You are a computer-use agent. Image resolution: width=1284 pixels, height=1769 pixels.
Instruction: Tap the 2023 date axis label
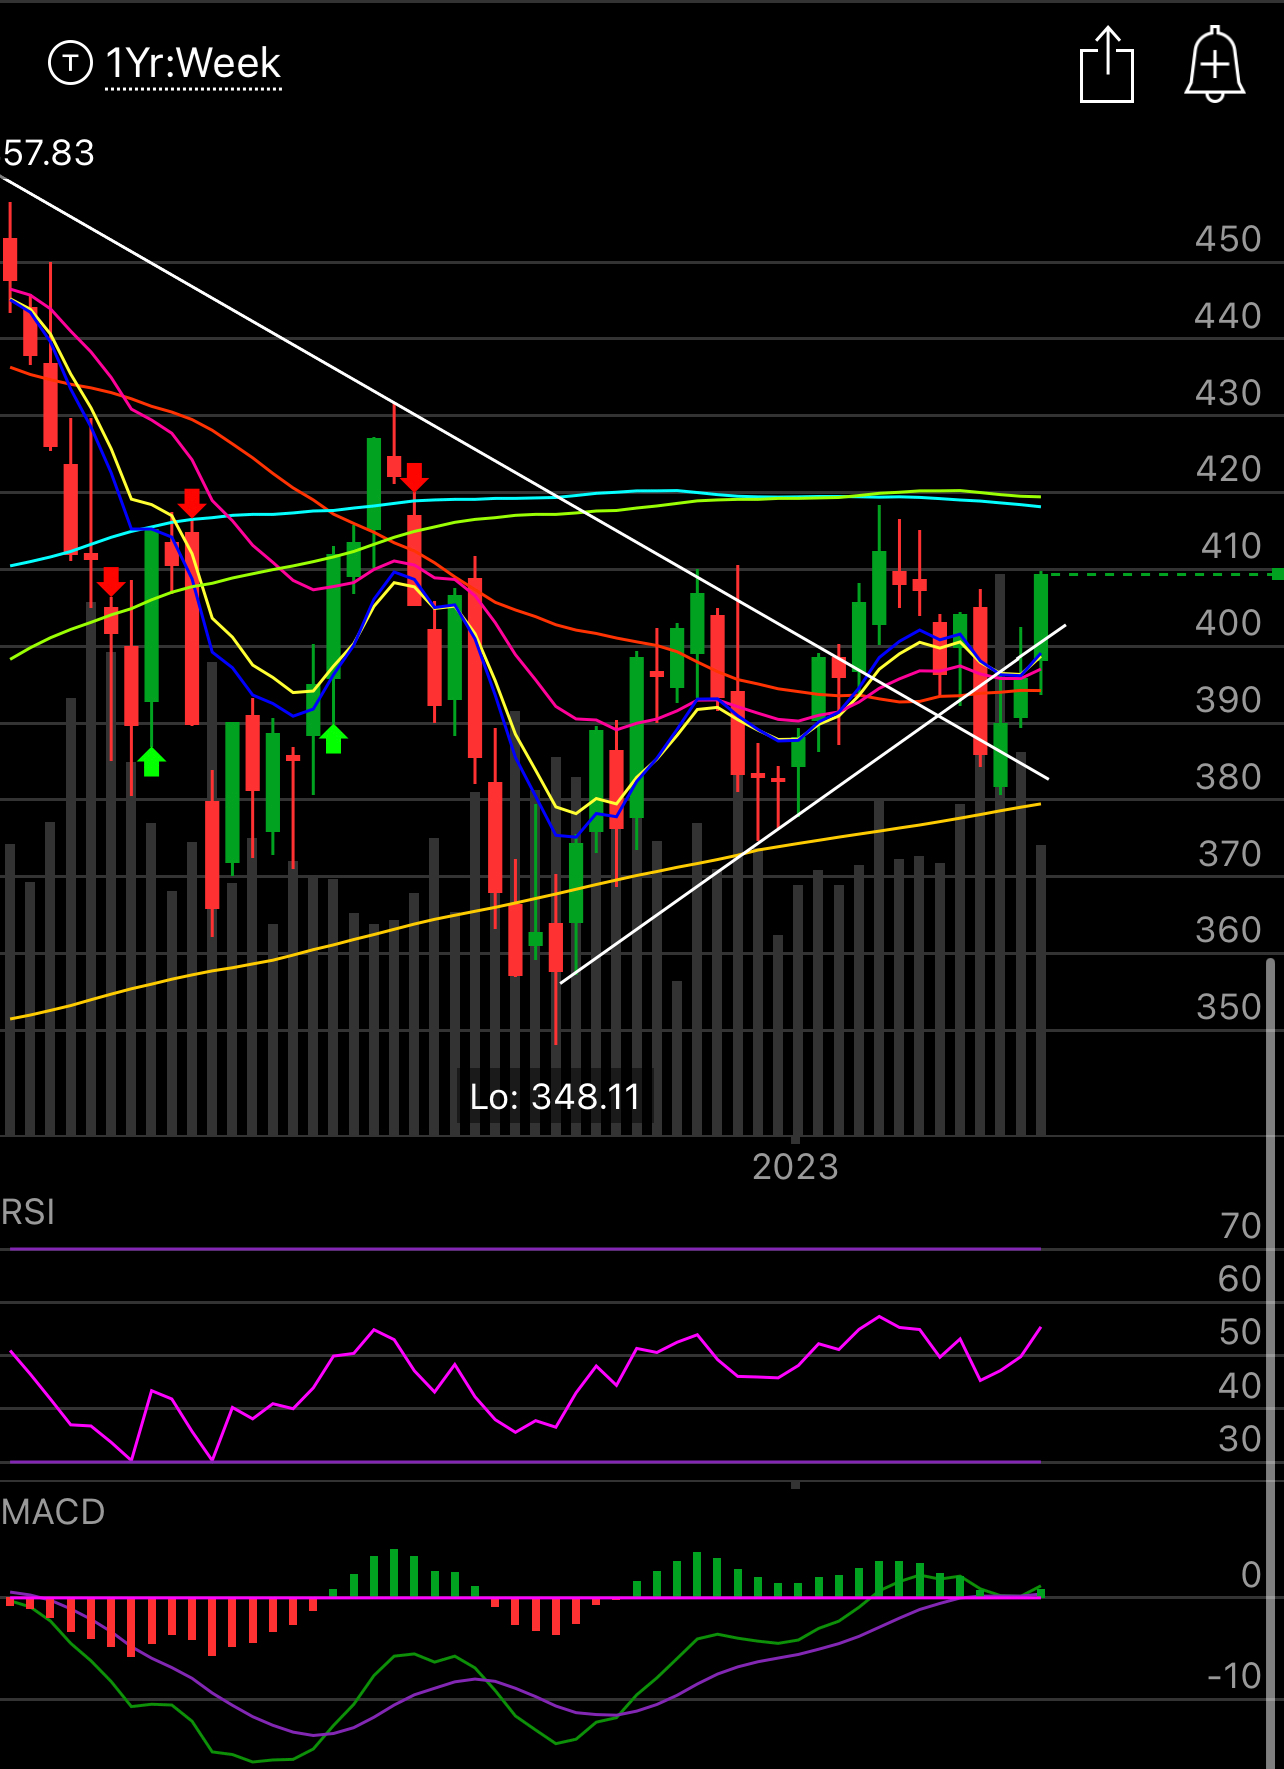click(x=795, y=1167)
